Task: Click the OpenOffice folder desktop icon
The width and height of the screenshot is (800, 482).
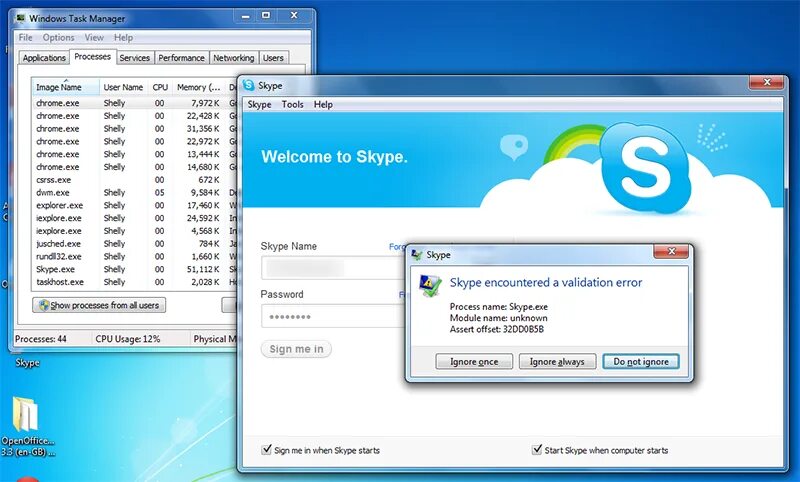Action: coord(26,414)
